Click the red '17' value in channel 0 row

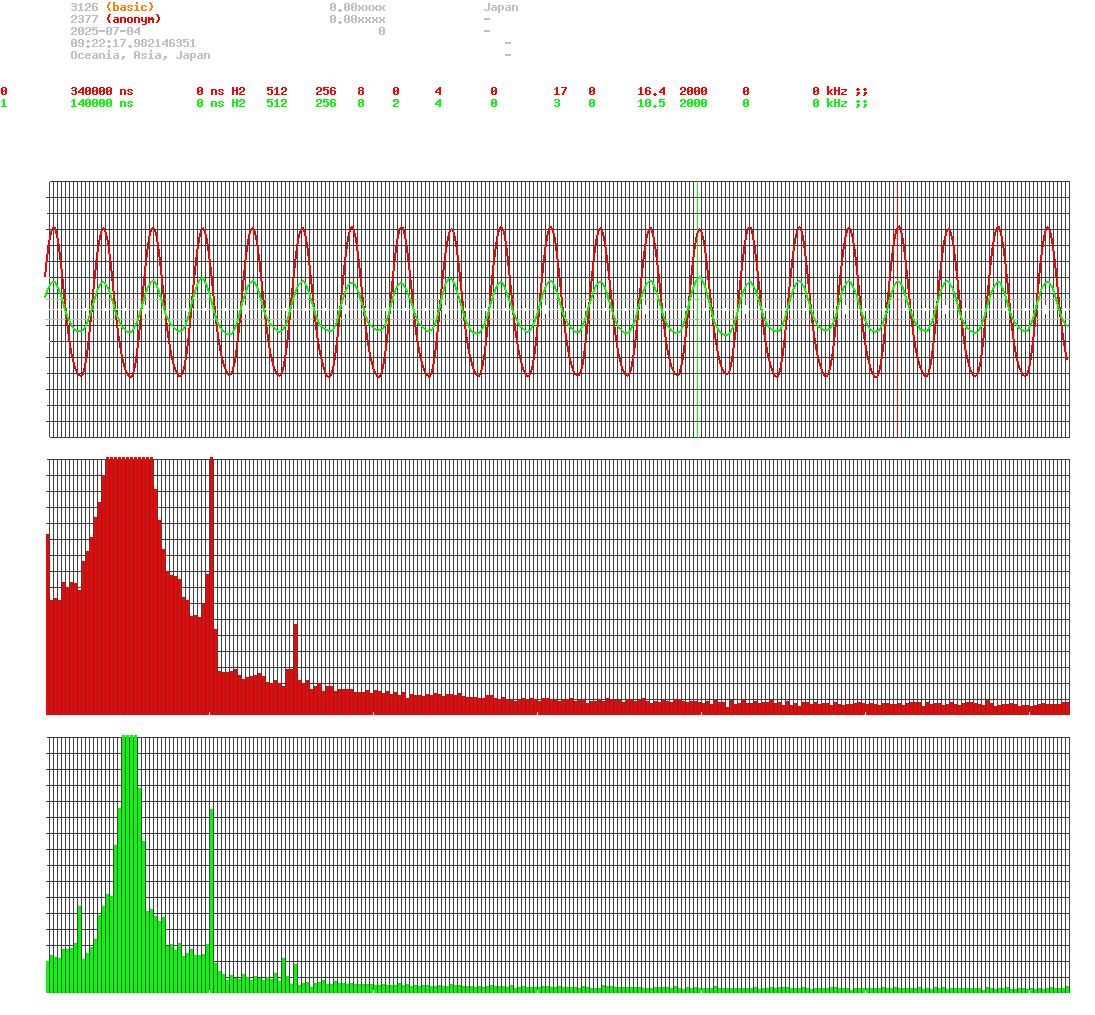(560, 92)
